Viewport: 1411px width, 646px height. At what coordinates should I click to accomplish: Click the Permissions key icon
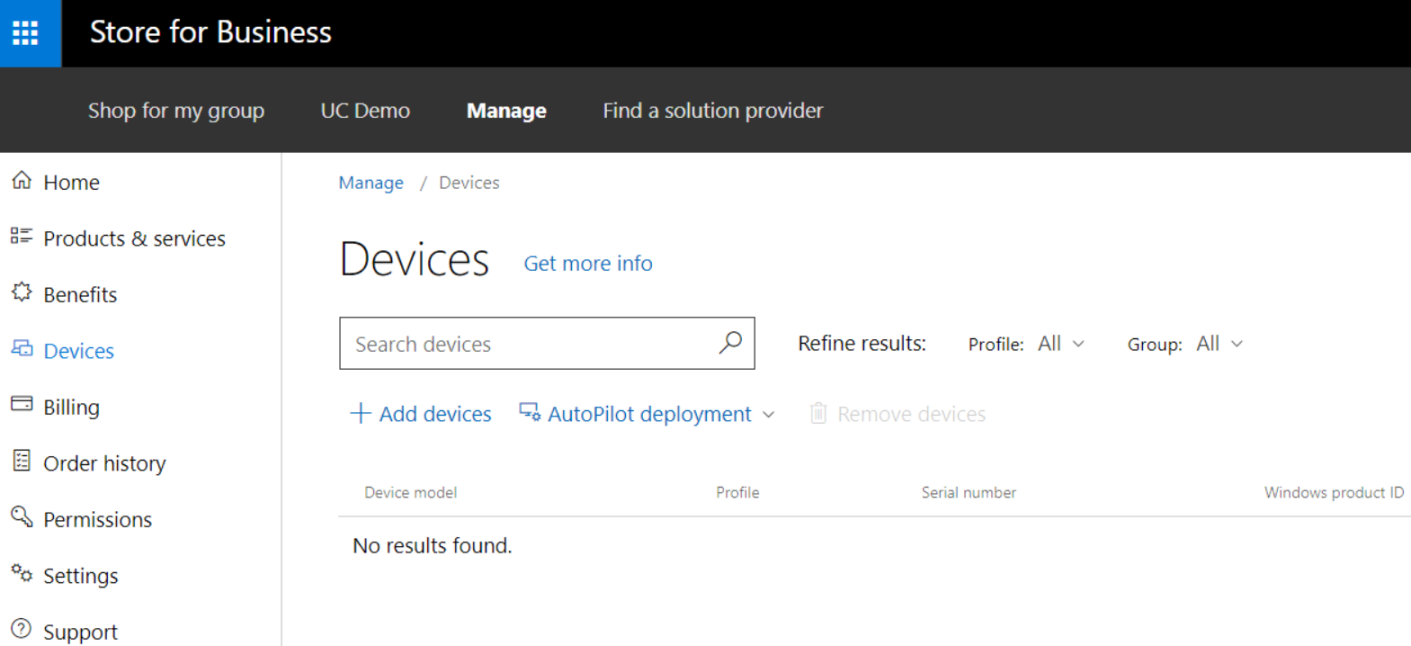(x=21, y=517)
